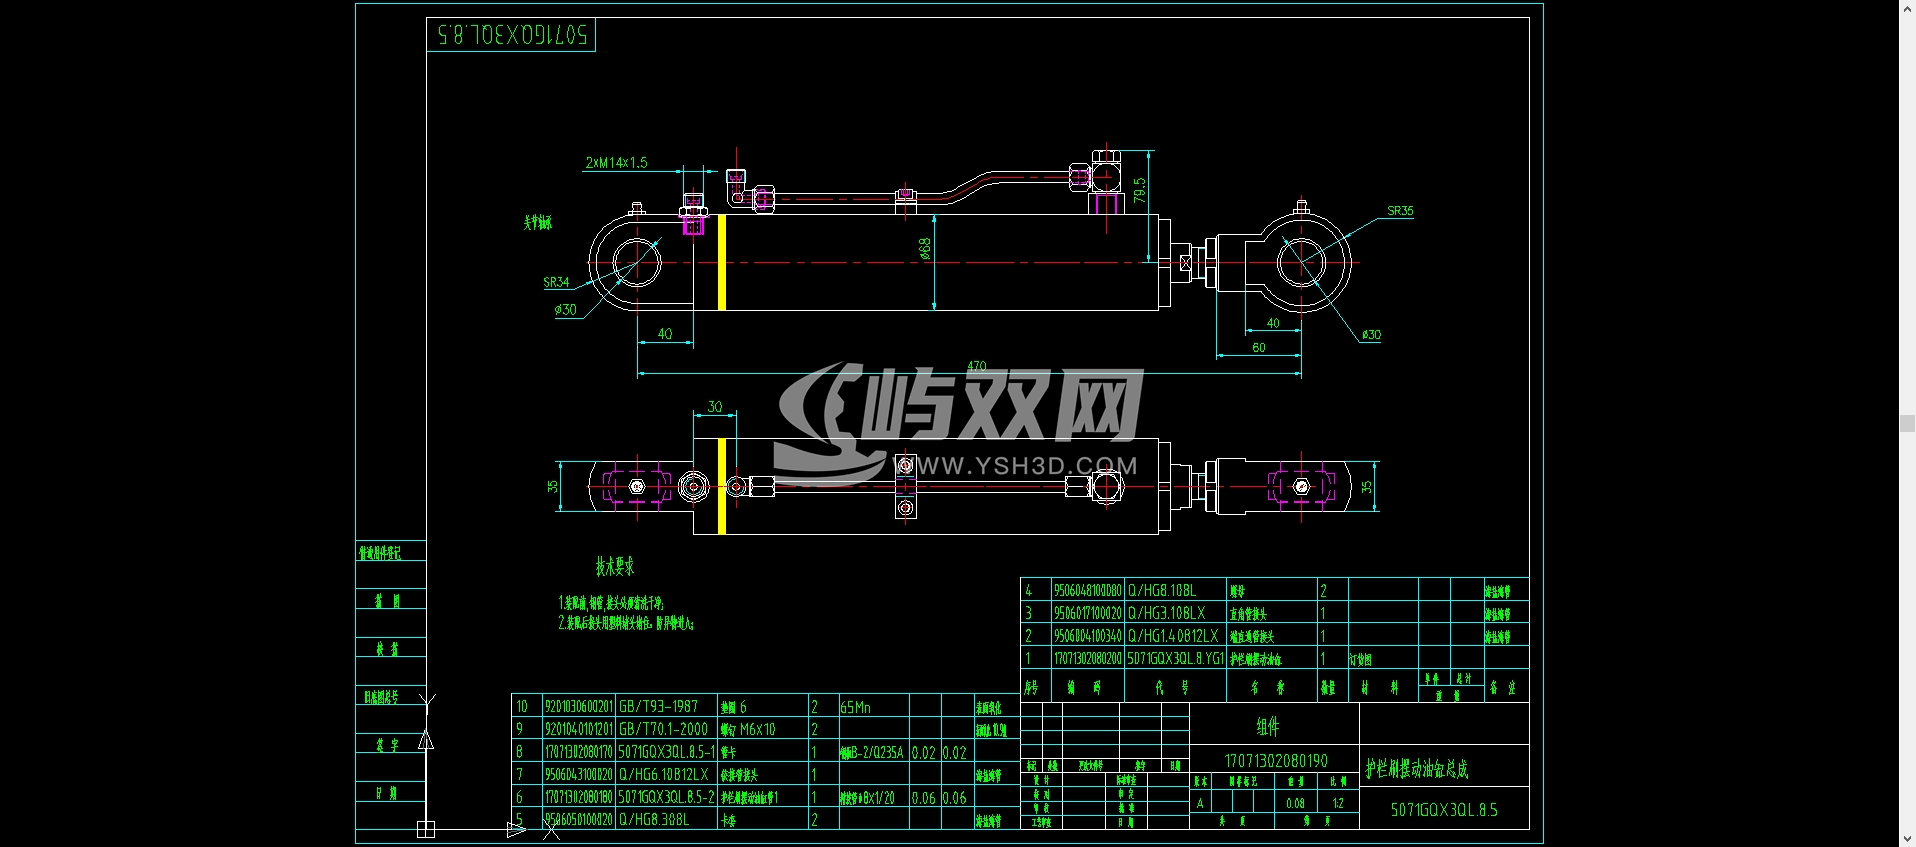Image resolution: width=1916 pixels, height=847 pixels.
Task: Click '9201040101201' code cell
Action: click(578, 729)
